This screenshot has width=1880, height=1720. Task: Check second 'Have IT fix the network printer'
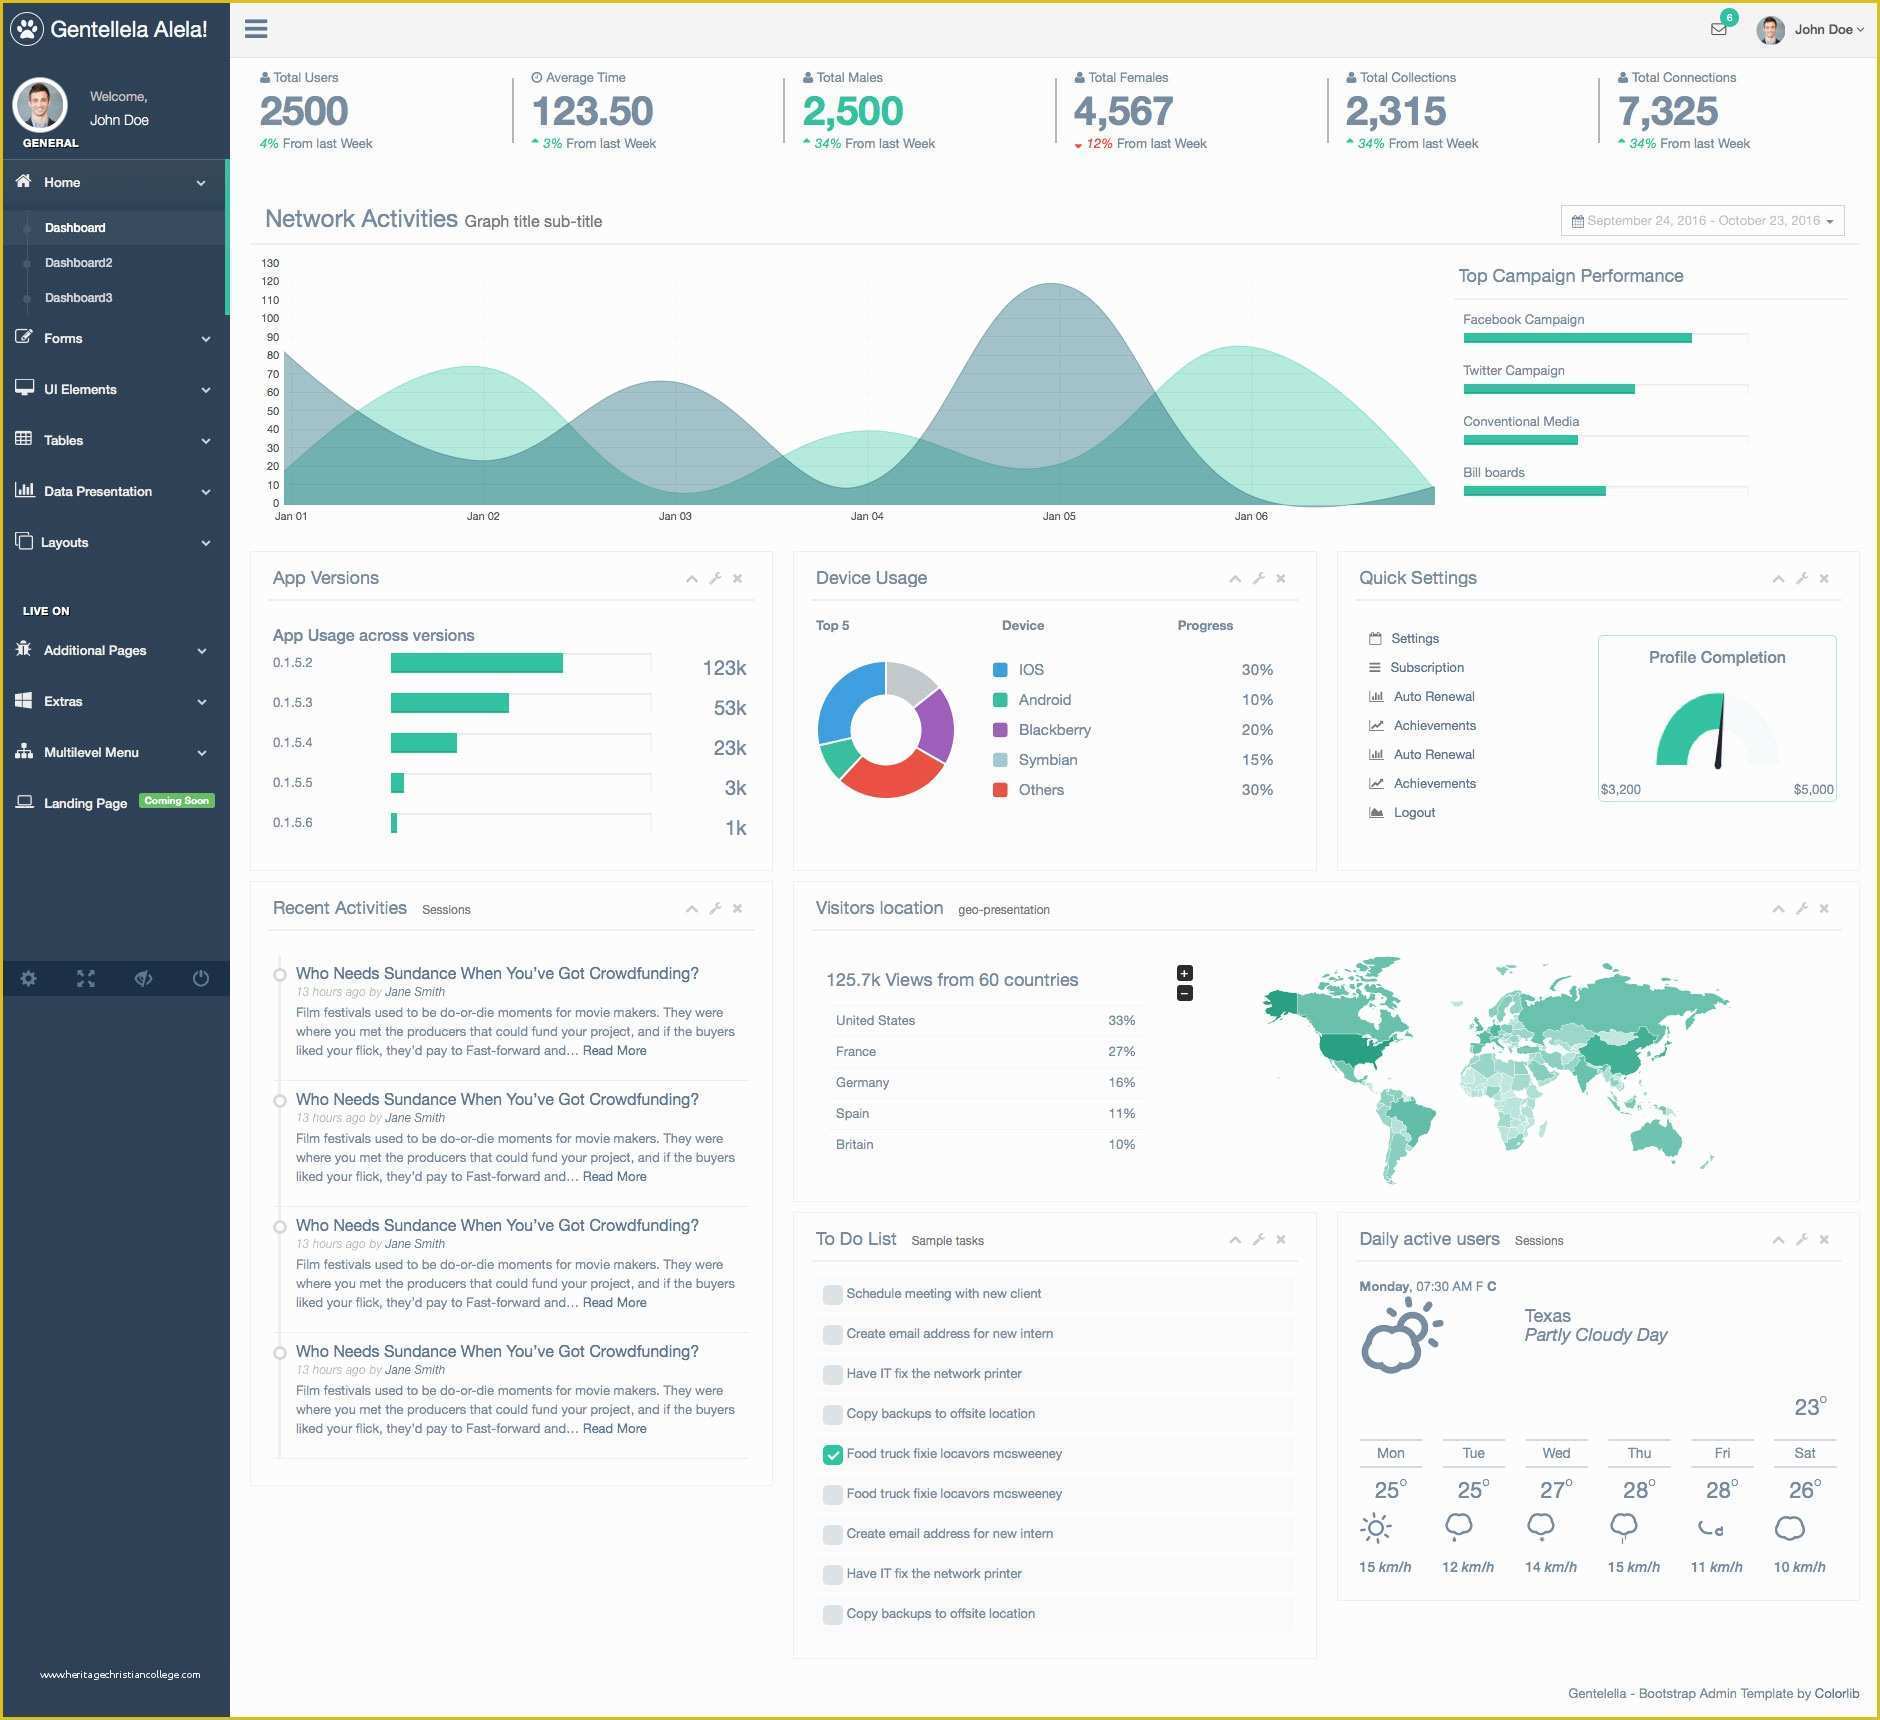[x=832, y=1574]
